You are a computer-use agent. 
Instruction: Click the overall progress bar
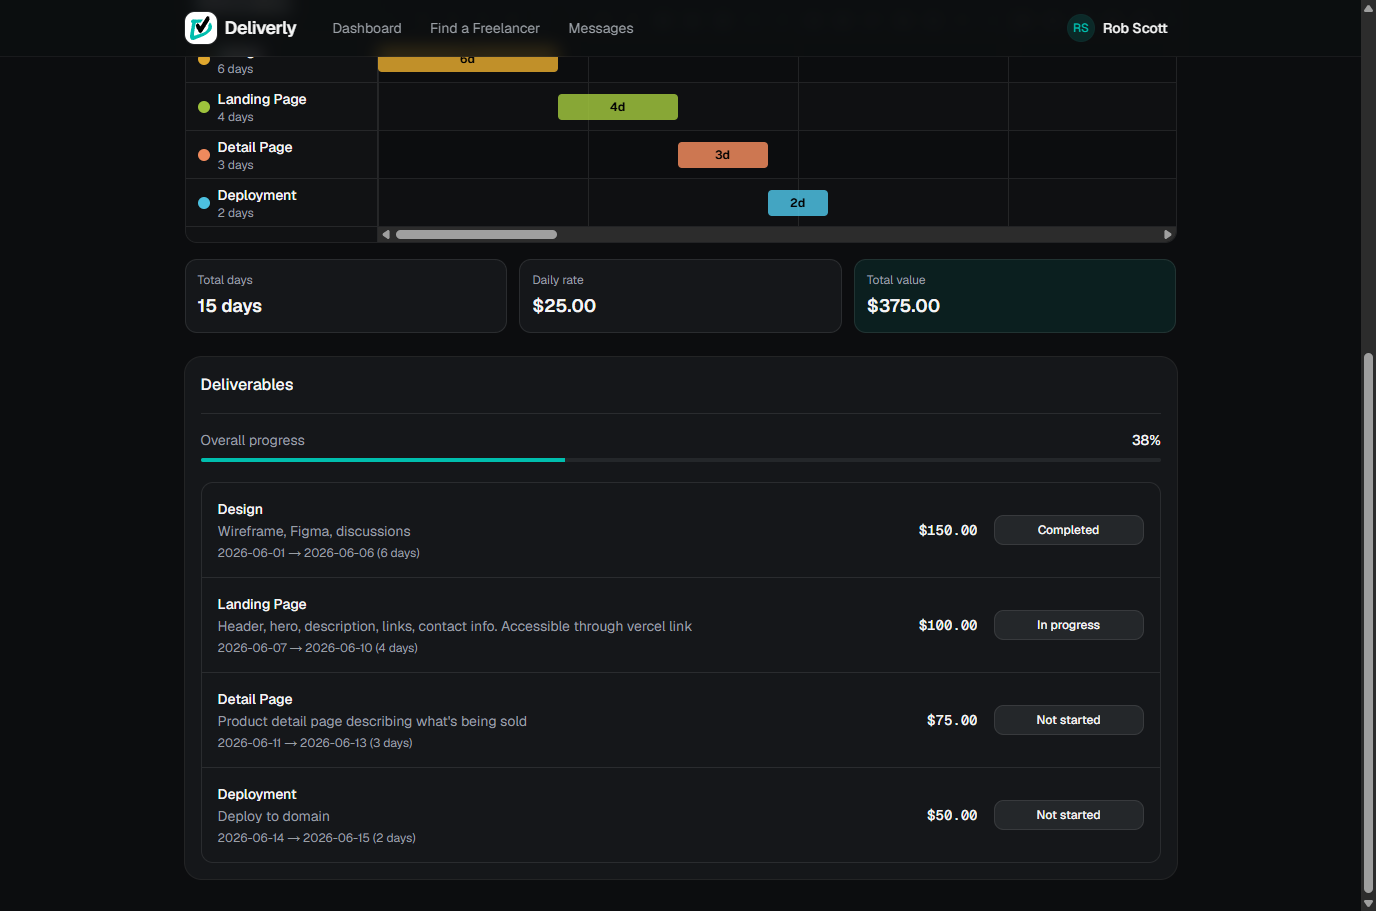pos(681,460)
